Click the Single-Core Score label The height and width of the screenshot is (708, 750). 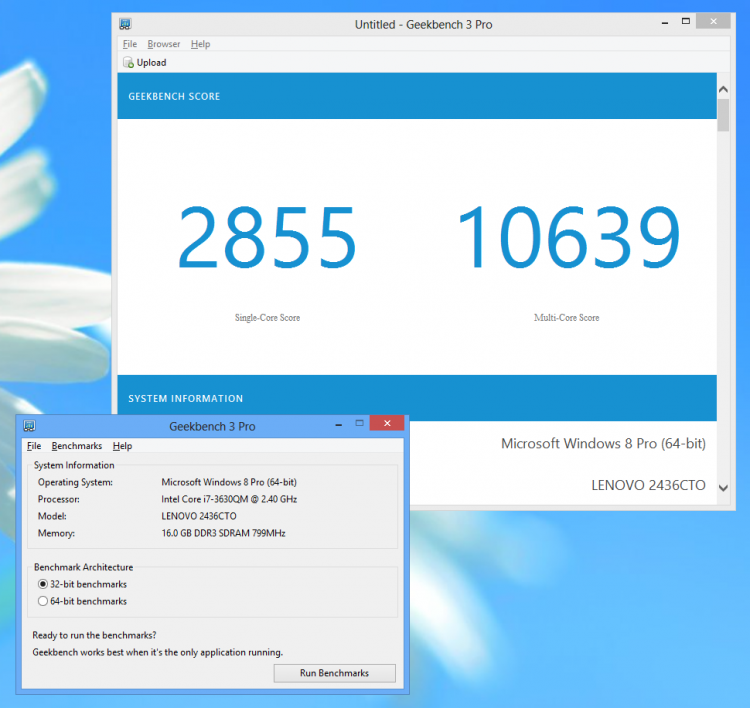tap(267, 318)
